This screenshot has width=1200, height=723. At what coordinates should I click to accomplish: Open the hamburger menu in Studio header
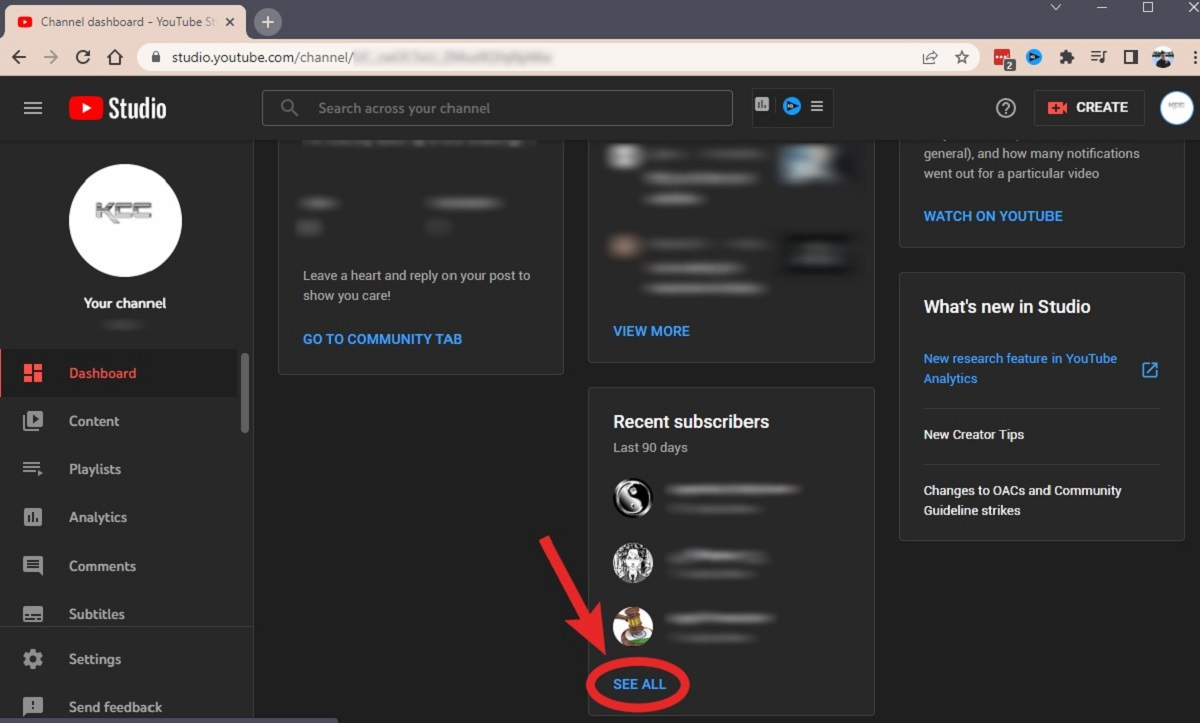pyautogui.click(x=33, y=108)
